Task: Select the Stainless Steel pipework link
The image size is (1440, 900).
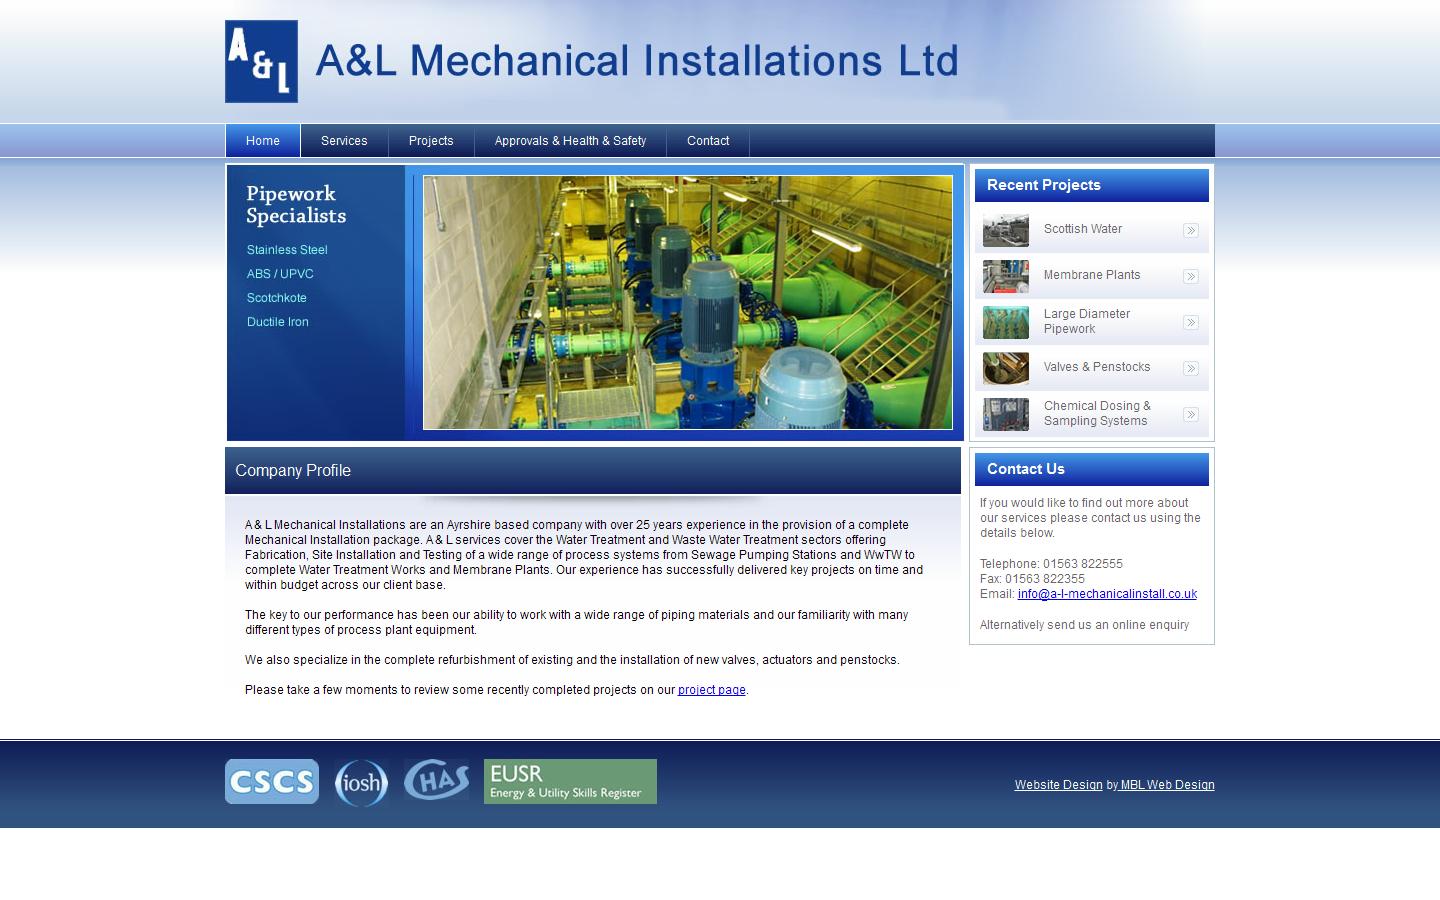Action: pyautogui.click(x=287, y=249)
